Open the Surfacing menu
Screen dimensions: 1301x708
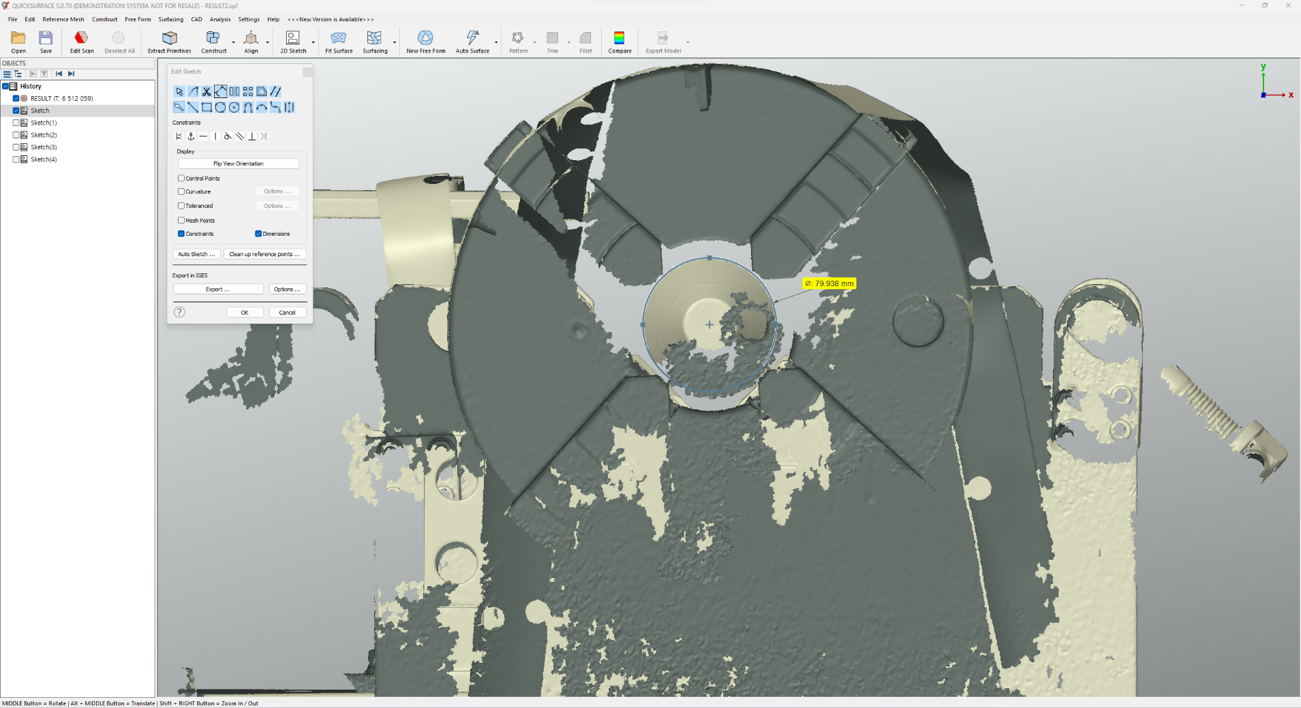click(x=170, y=19)
